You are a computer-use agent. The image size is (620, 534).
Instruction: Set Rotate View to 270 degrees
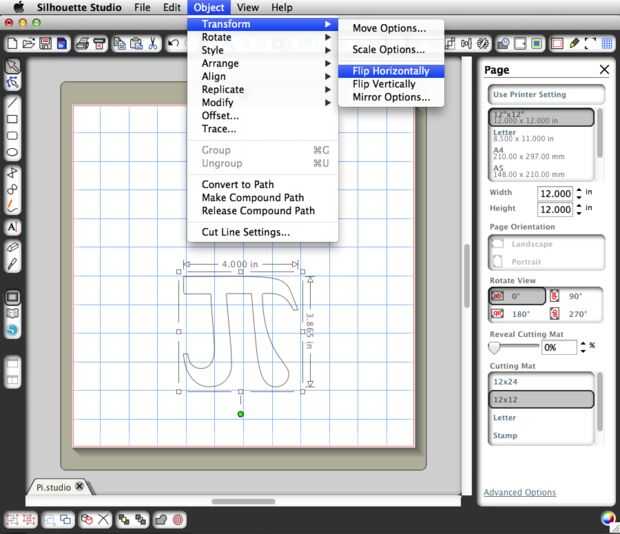[575, 314]
